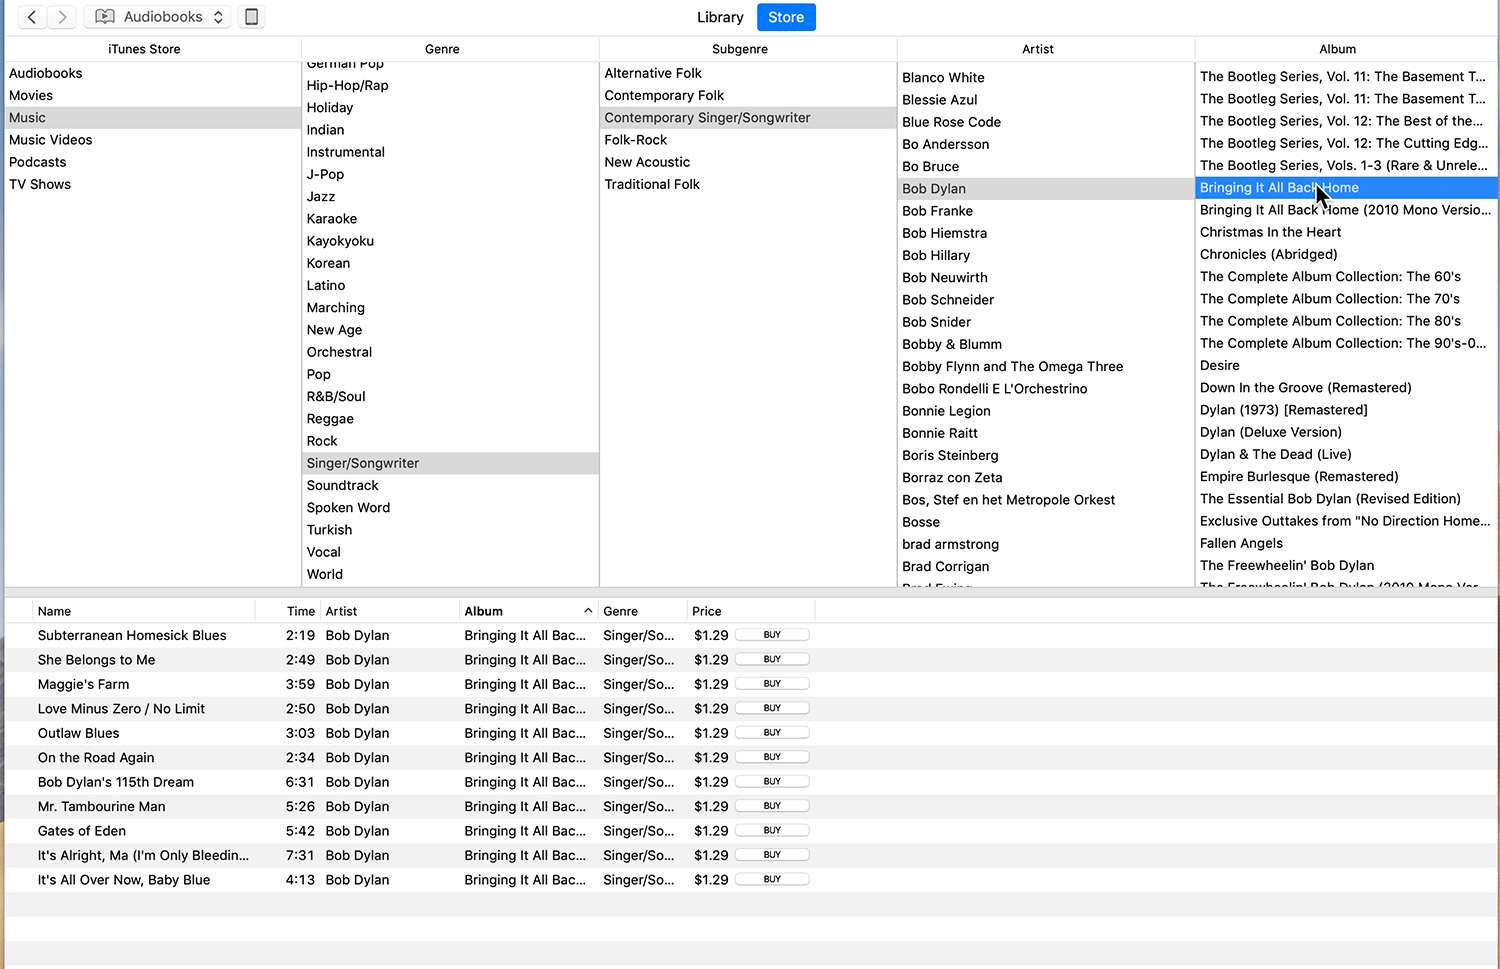Select the Folk-Rock subgenre
Viewport: 1500px width, 969px height.
click(748, 140)
